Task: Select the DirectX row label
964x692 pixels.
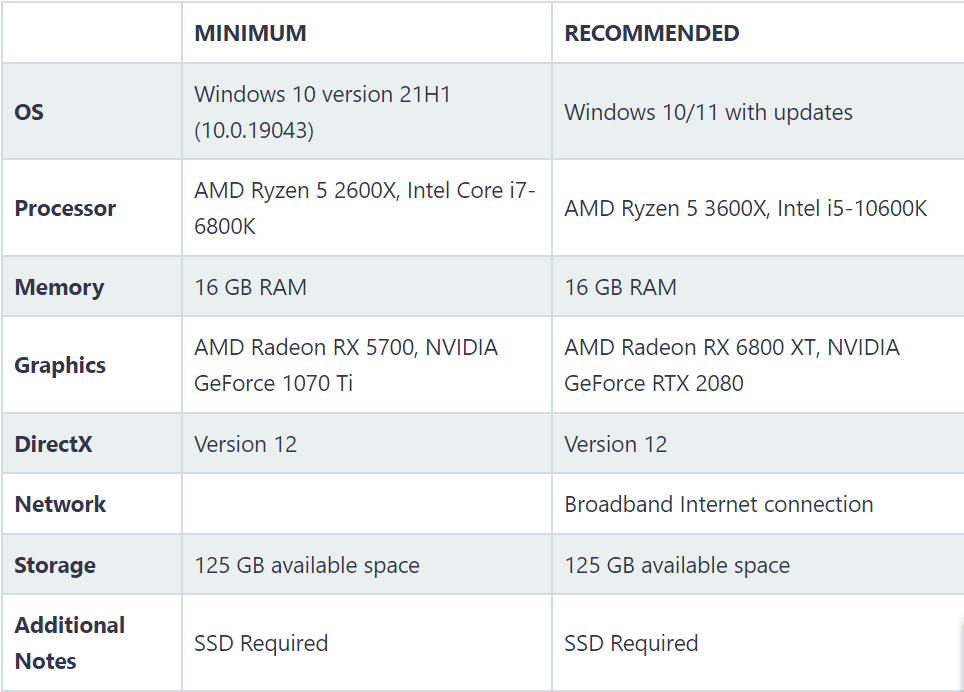Action: (x=53, y=444)
